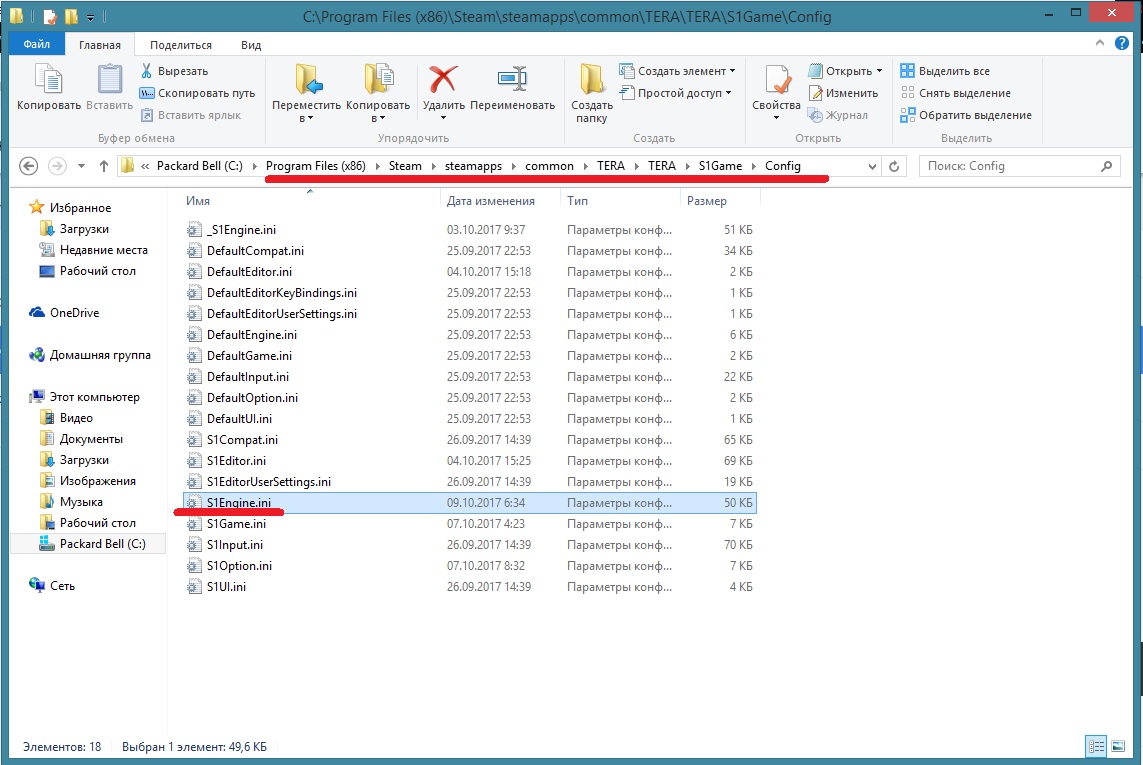
Task: Click the Copy (Копировать) ribbon icon
Action: [49, 79]
